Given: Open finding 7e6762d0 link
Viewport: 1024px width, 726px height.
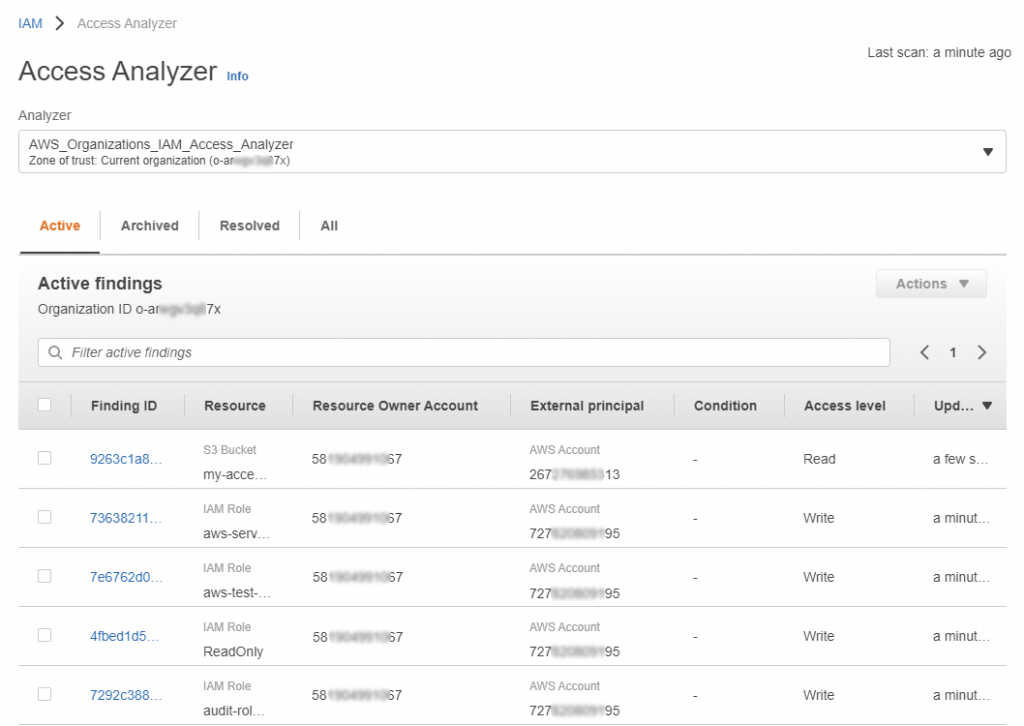Looking at the screenshot, I should pyautogui.click(x=125, y=577).
